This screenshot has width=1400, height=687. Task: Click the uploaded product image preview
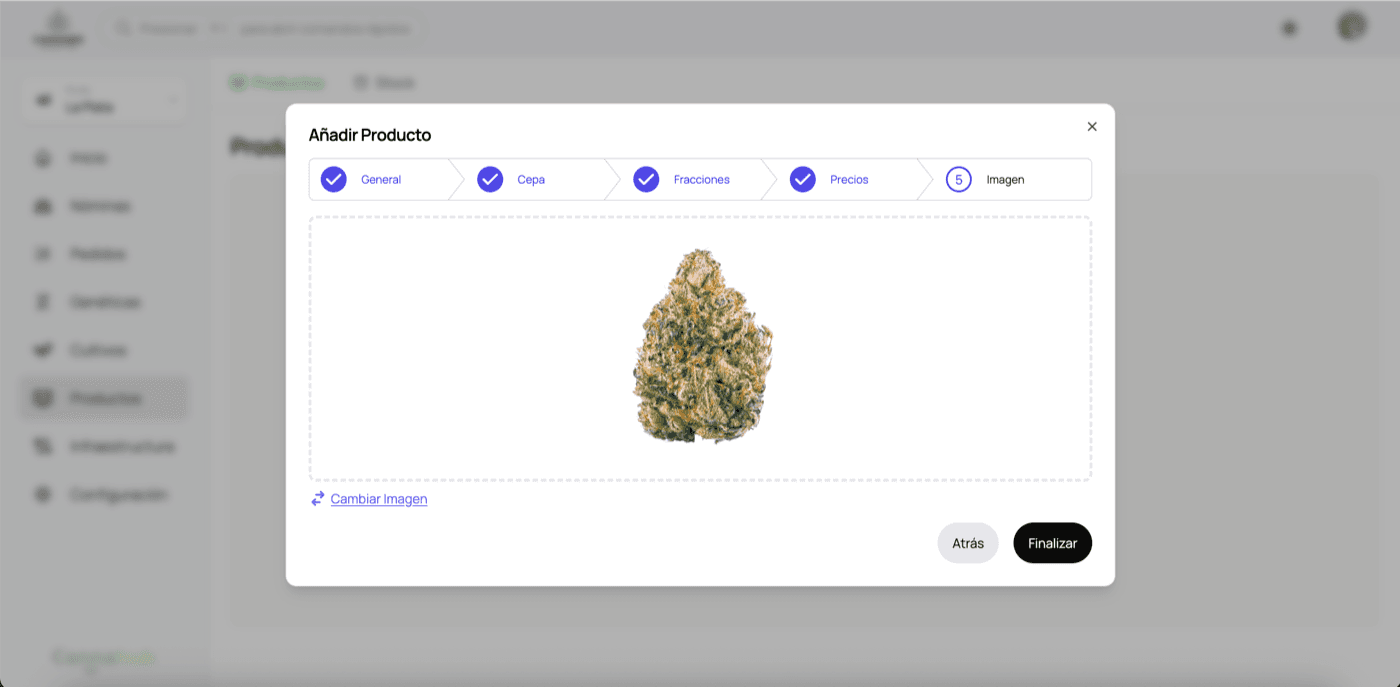702,346
